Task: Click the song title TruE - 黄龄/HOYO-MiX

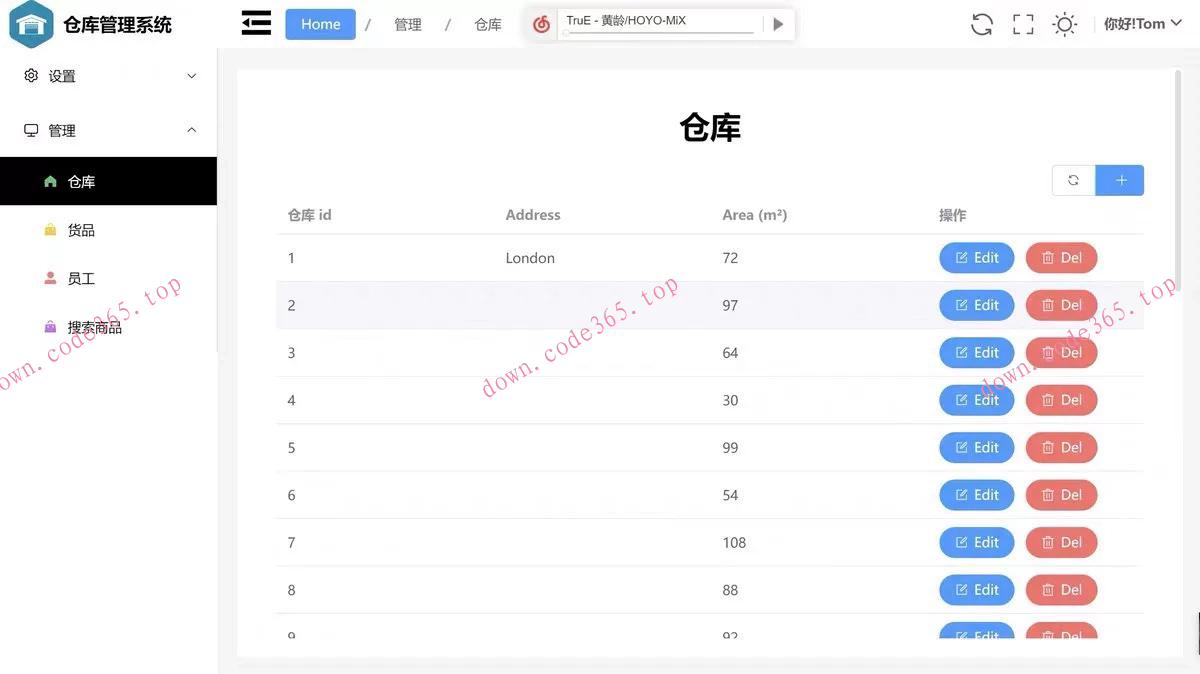Action: pyautogui.click(x=626, y=20)
